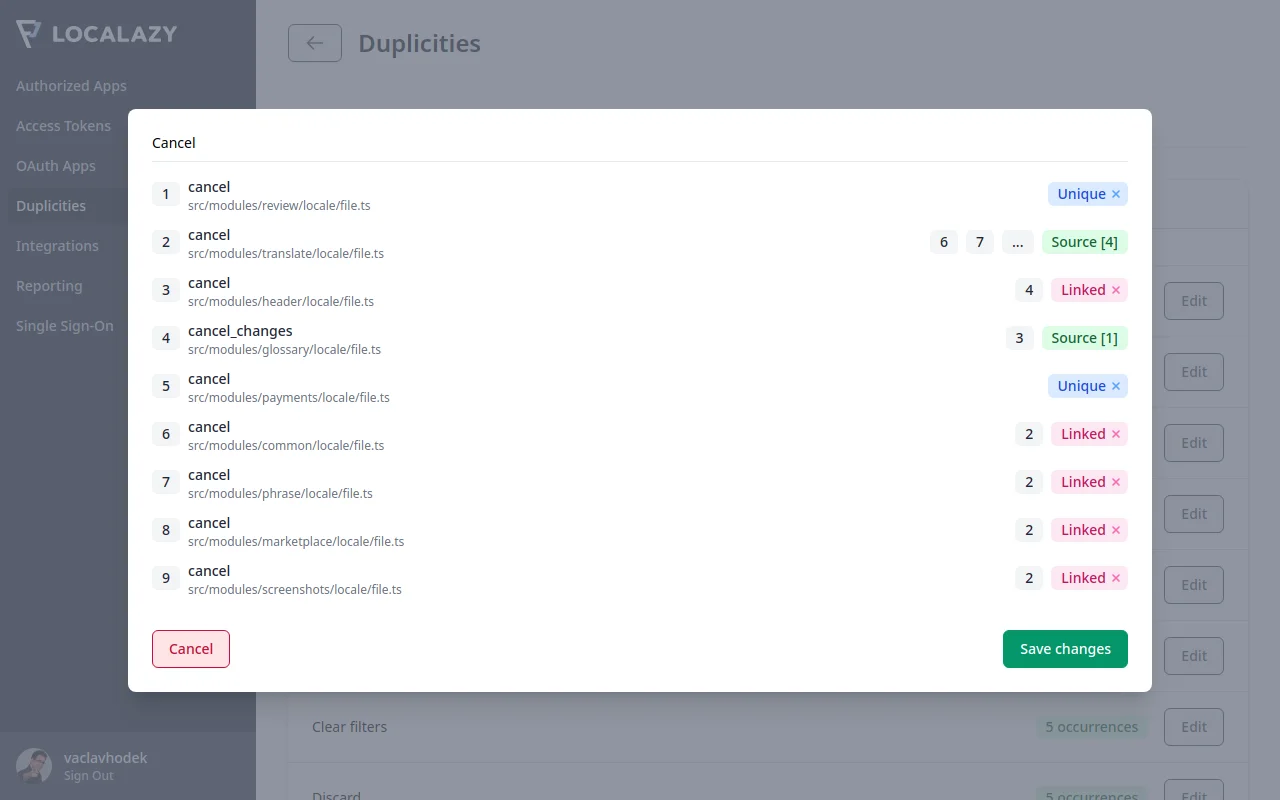The image size is (1280, 800).
Task: Click the number 4 chip on the header row
Action: point(1028,290)
